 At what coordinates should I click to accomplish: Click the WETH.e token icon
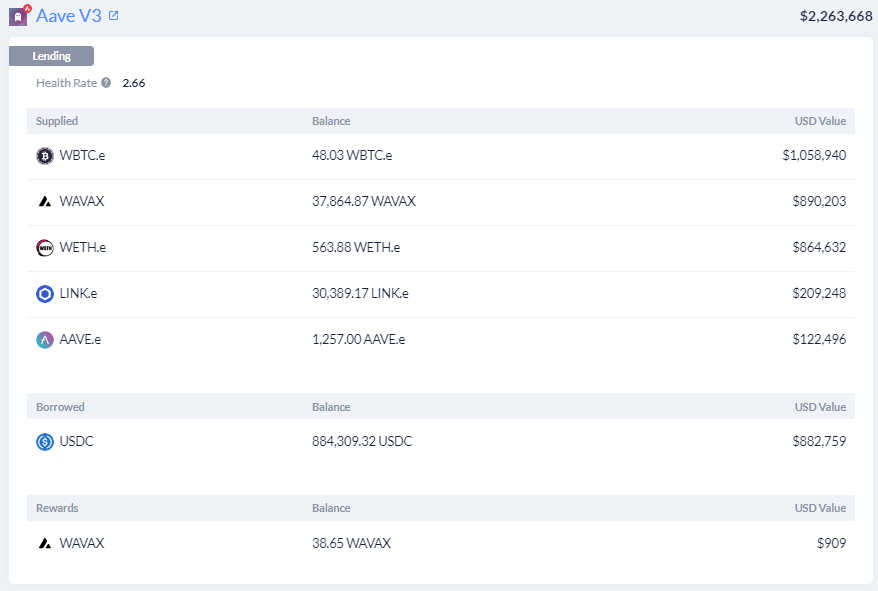click(x=45, y=248)
